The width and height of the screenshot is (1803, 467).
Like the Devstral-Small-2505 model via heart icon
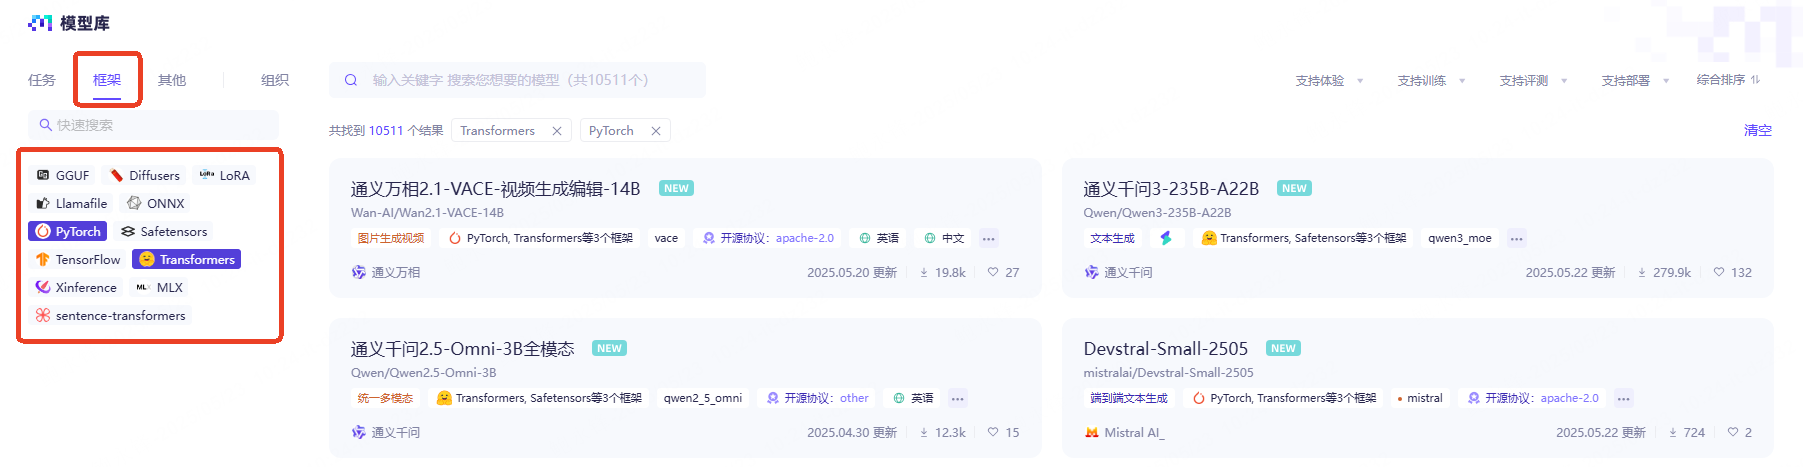pyautogui.click(x=1733, y=432)
